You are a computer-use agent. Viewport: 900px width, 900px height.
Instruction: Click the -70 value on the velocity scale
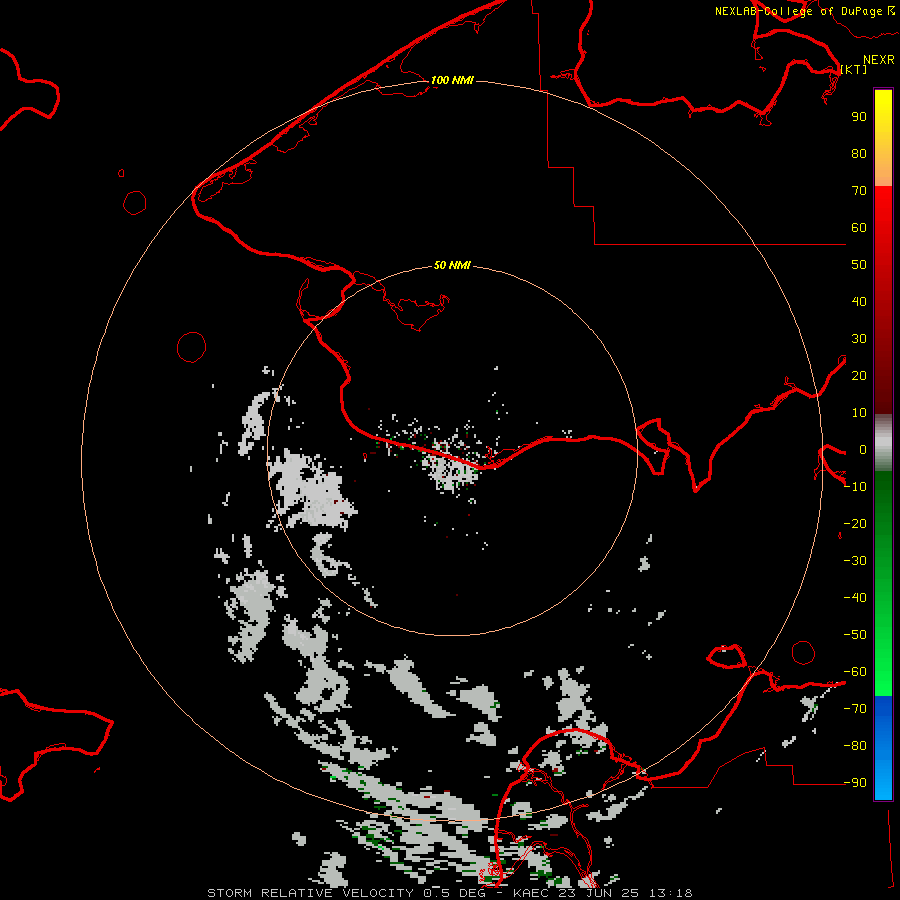click(x=855, y=709)
